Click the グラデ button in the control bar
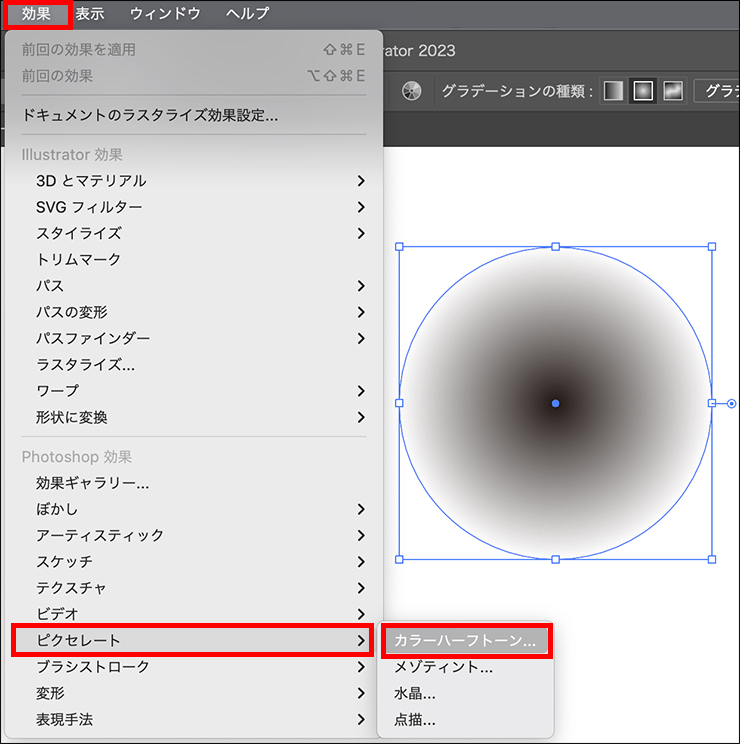Screen dimensions: 740x744 pyautogui.click(x=718, y=91)
